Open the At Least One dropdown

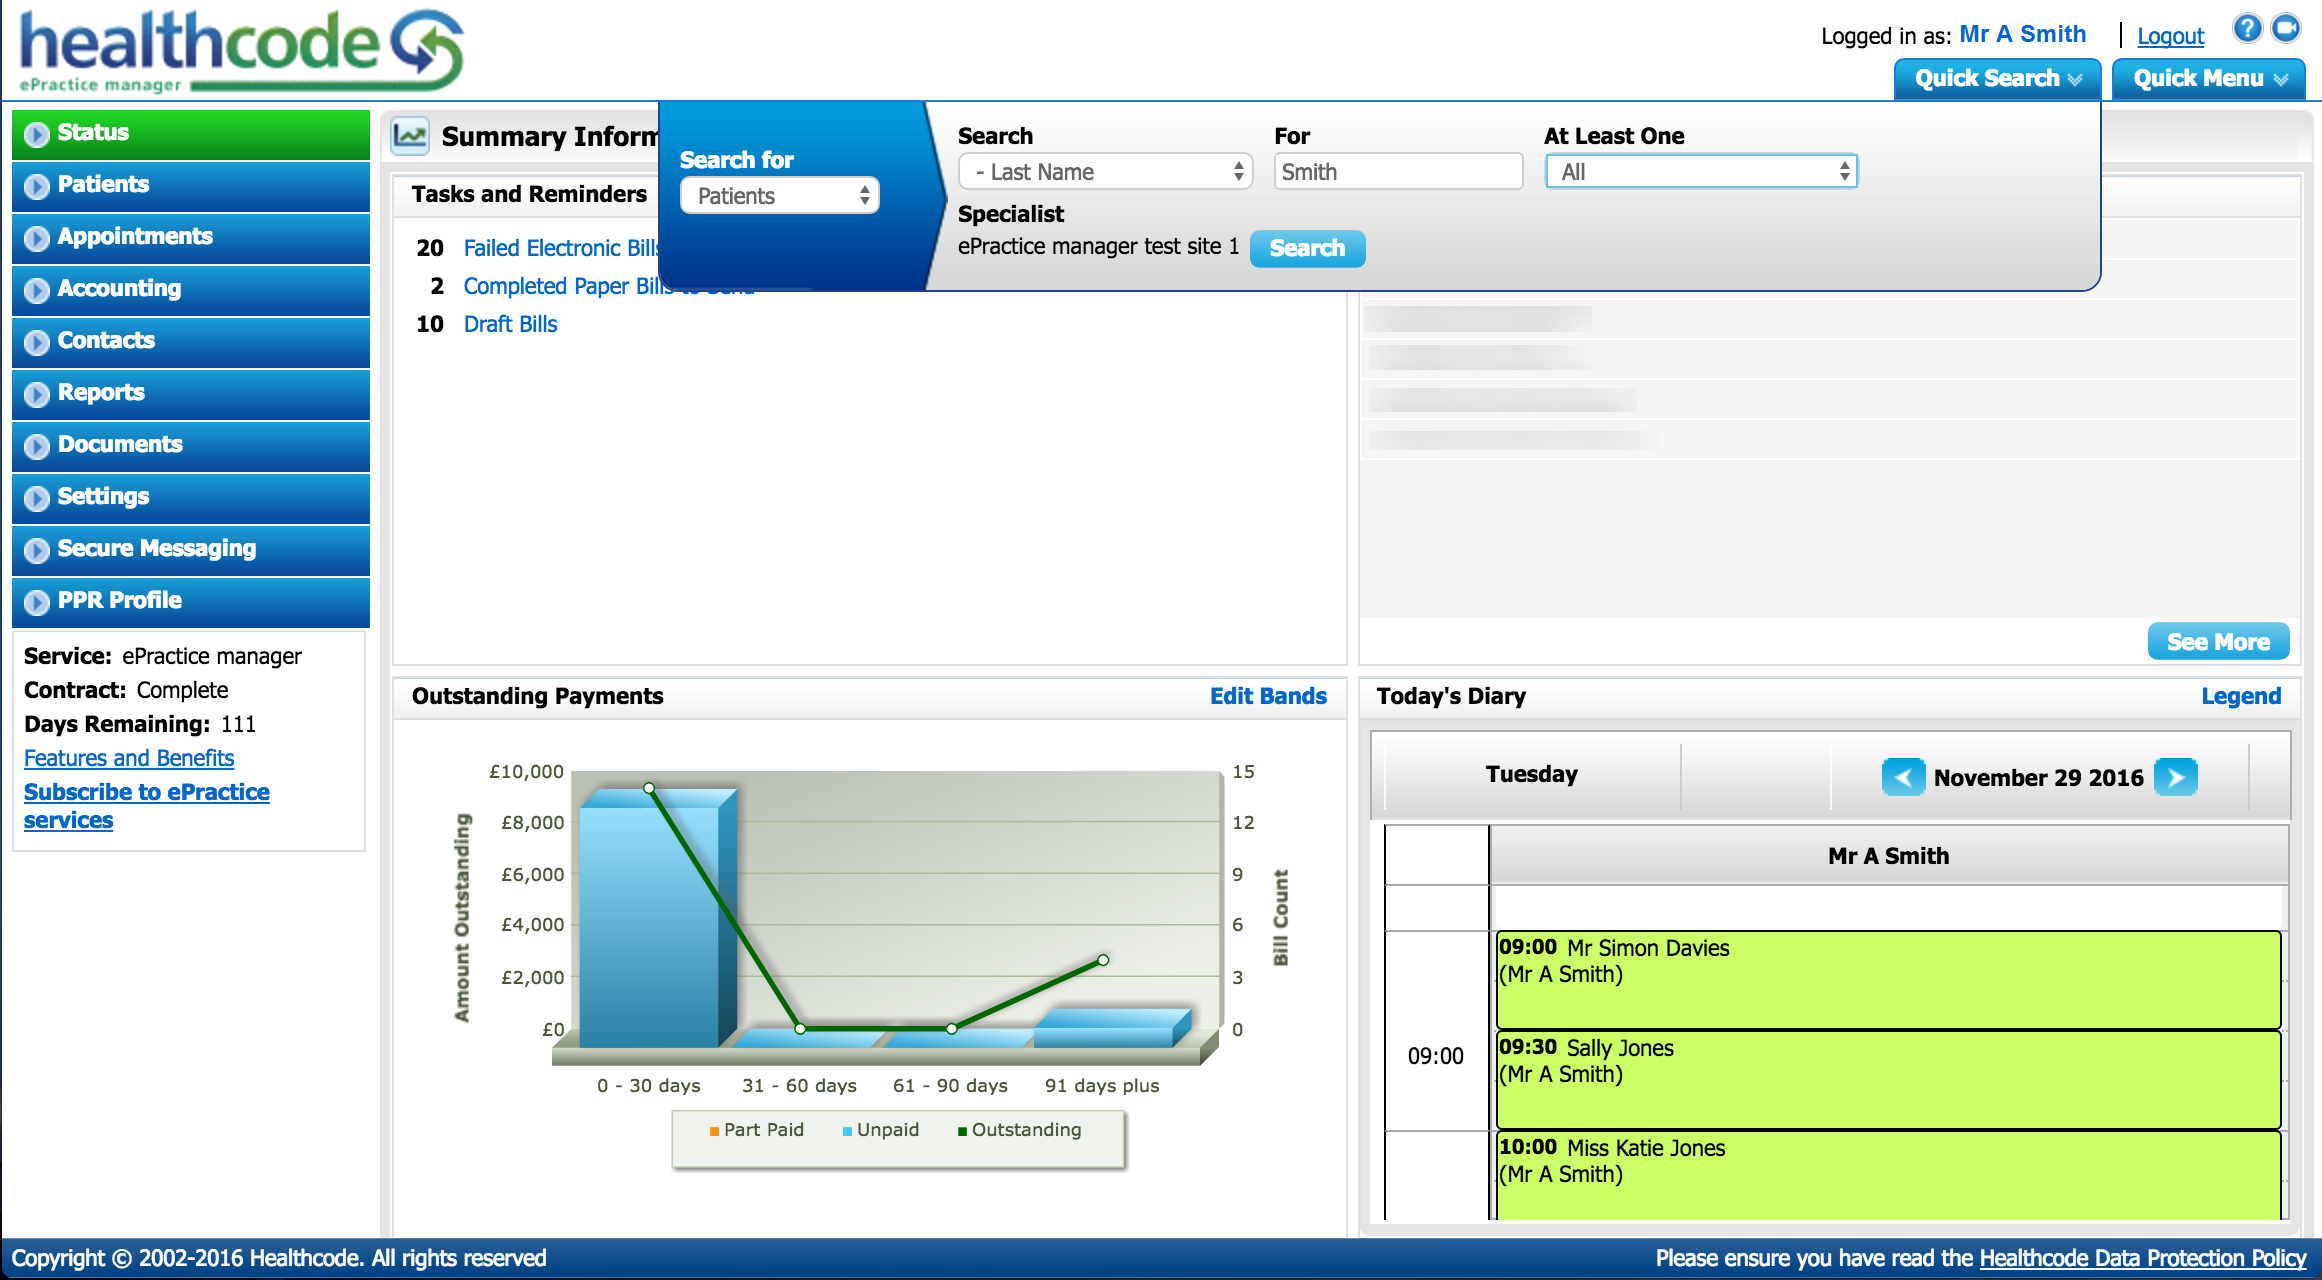point(1701,172)
